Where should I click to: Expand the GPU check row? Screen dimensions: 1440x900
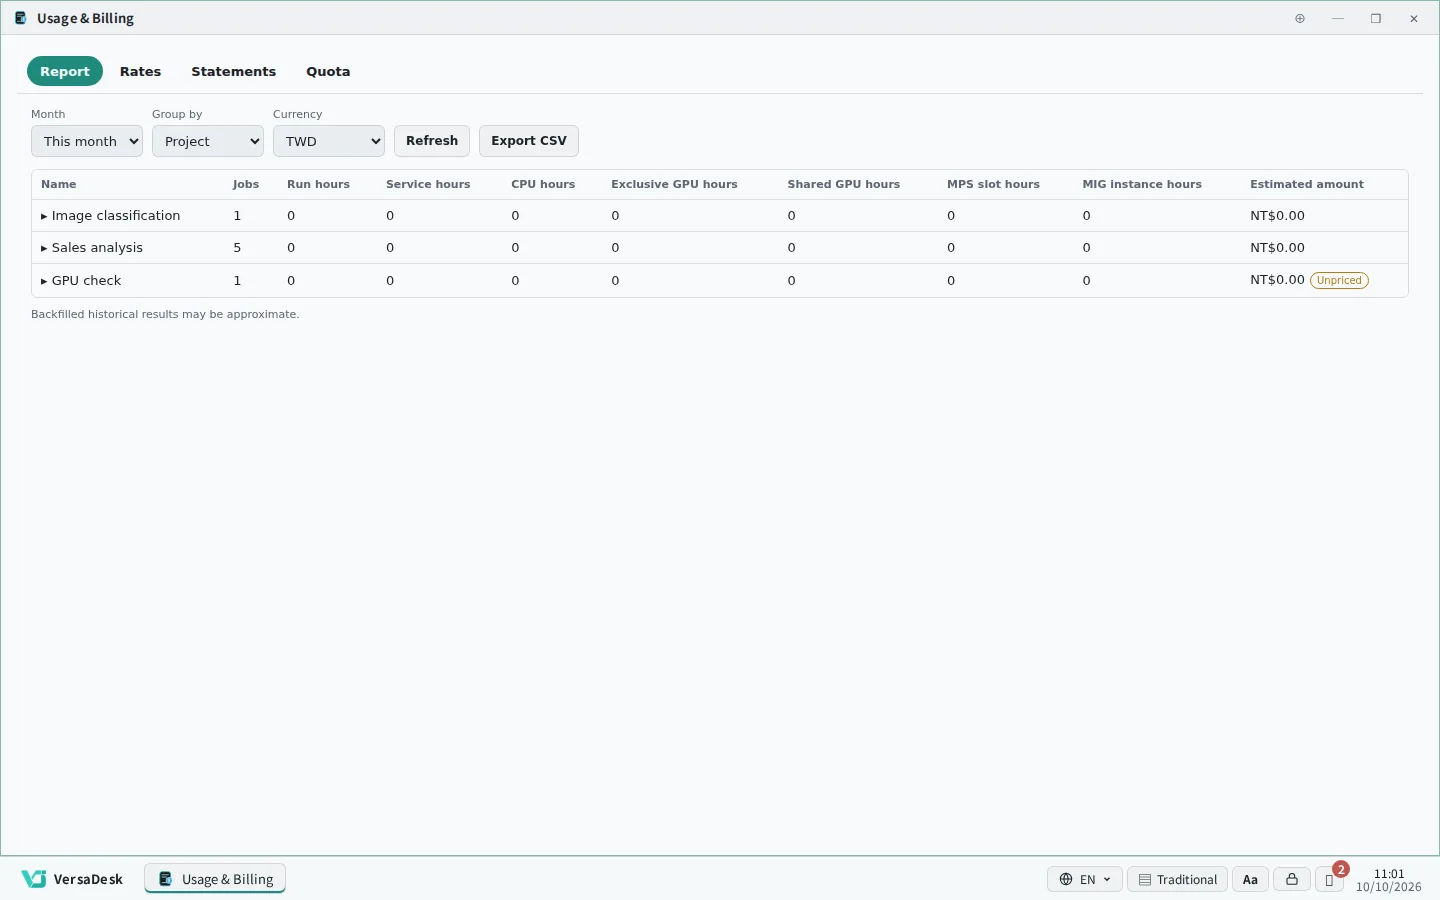coord(44,281)
